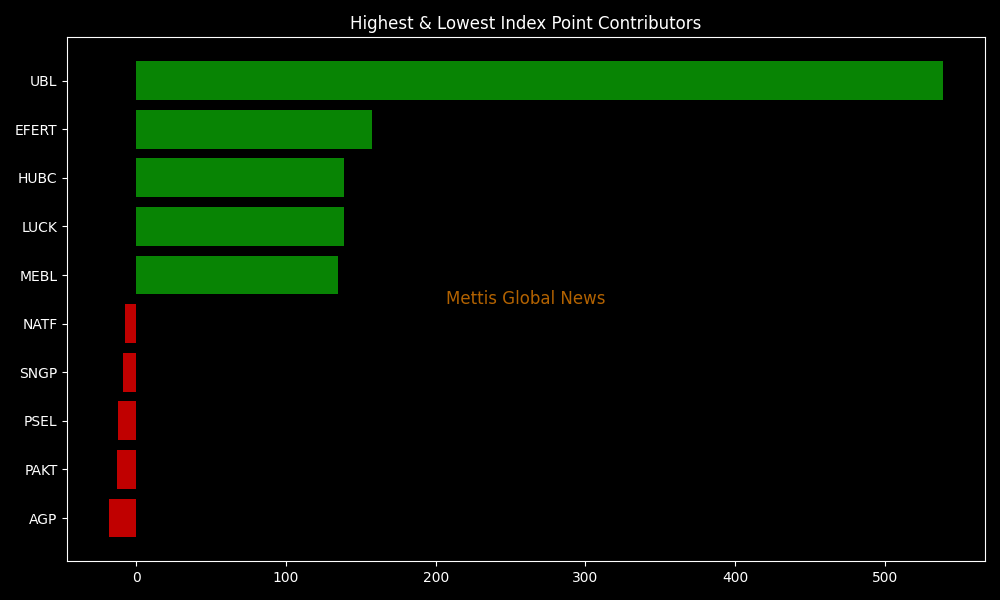Click the 'LUCK' y-axis label
This screenshot has width=1000, height=600.
[40, 228]
